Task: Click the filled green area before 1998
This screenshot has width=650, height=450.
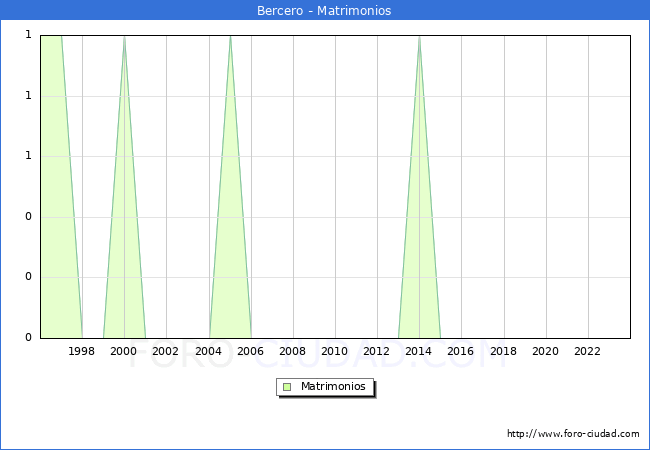Action: click(x=56, y=186)
